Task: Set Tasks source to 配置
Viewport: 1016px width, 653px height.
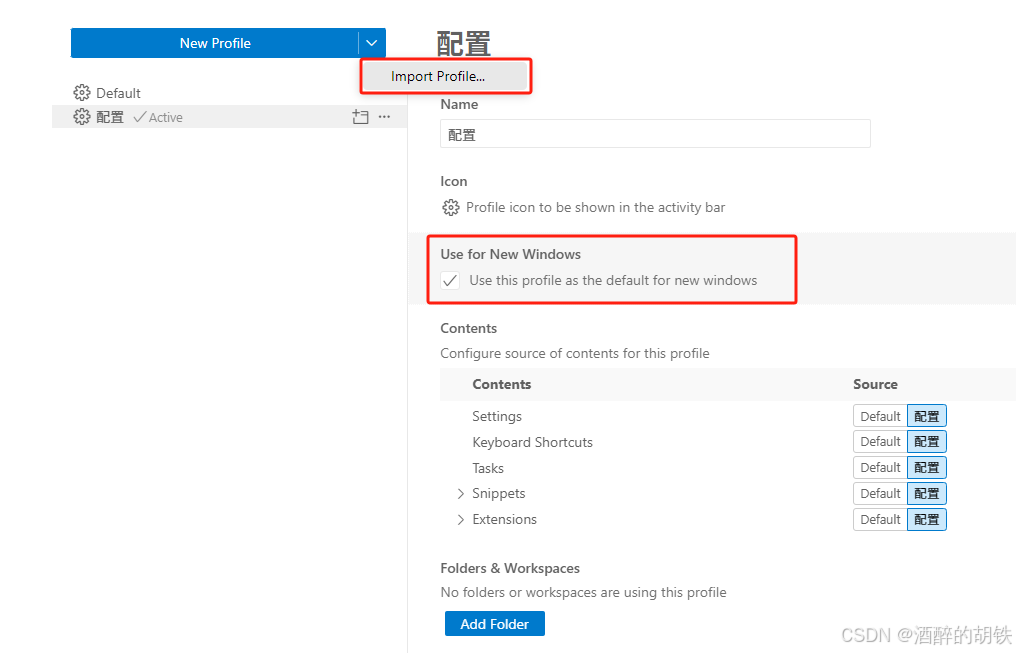Action: [x=927, y=468]
